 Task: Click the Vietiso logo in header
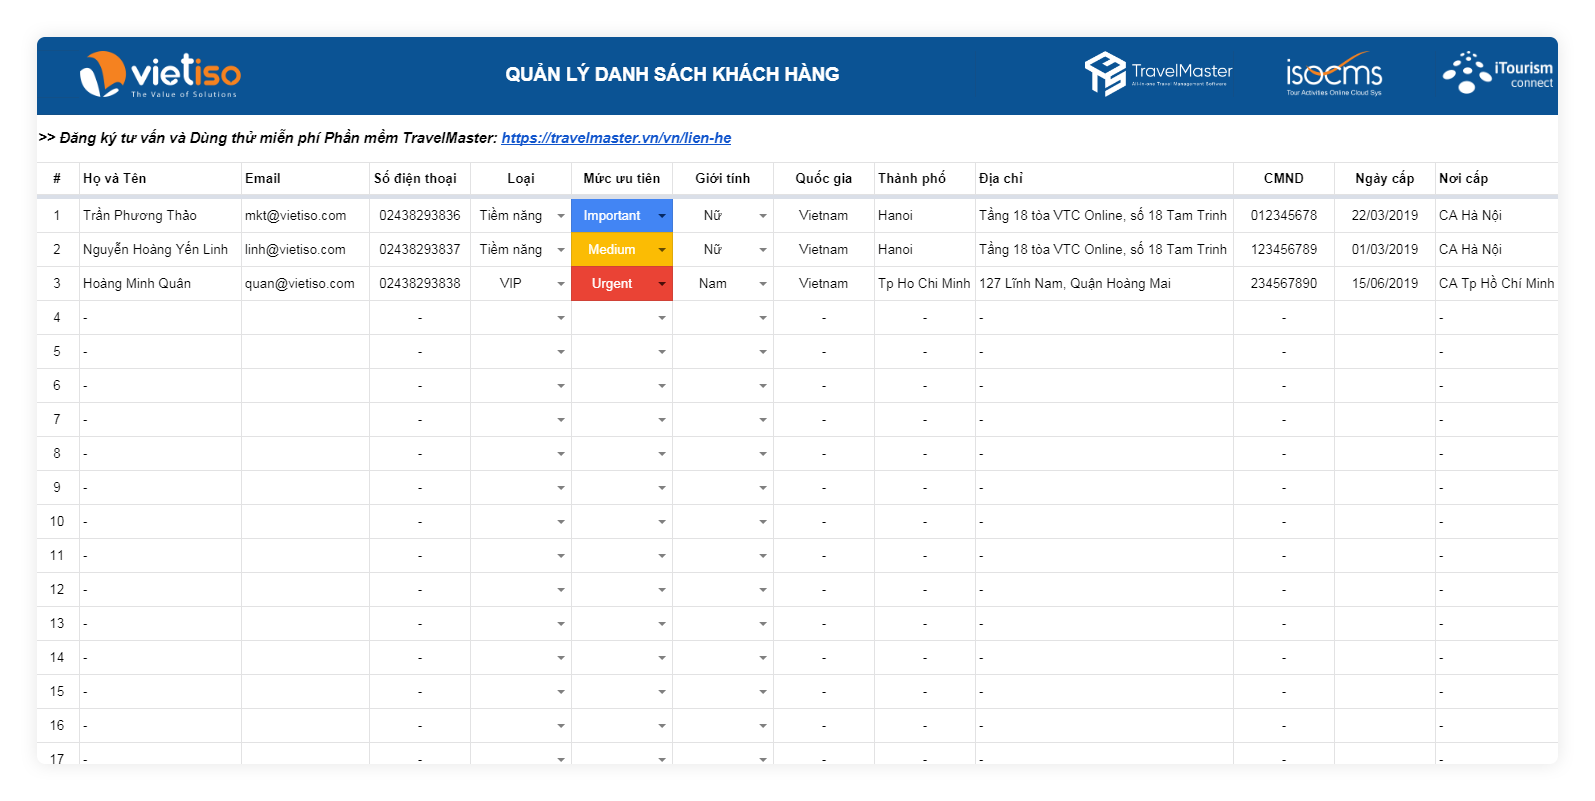(160, 75)
